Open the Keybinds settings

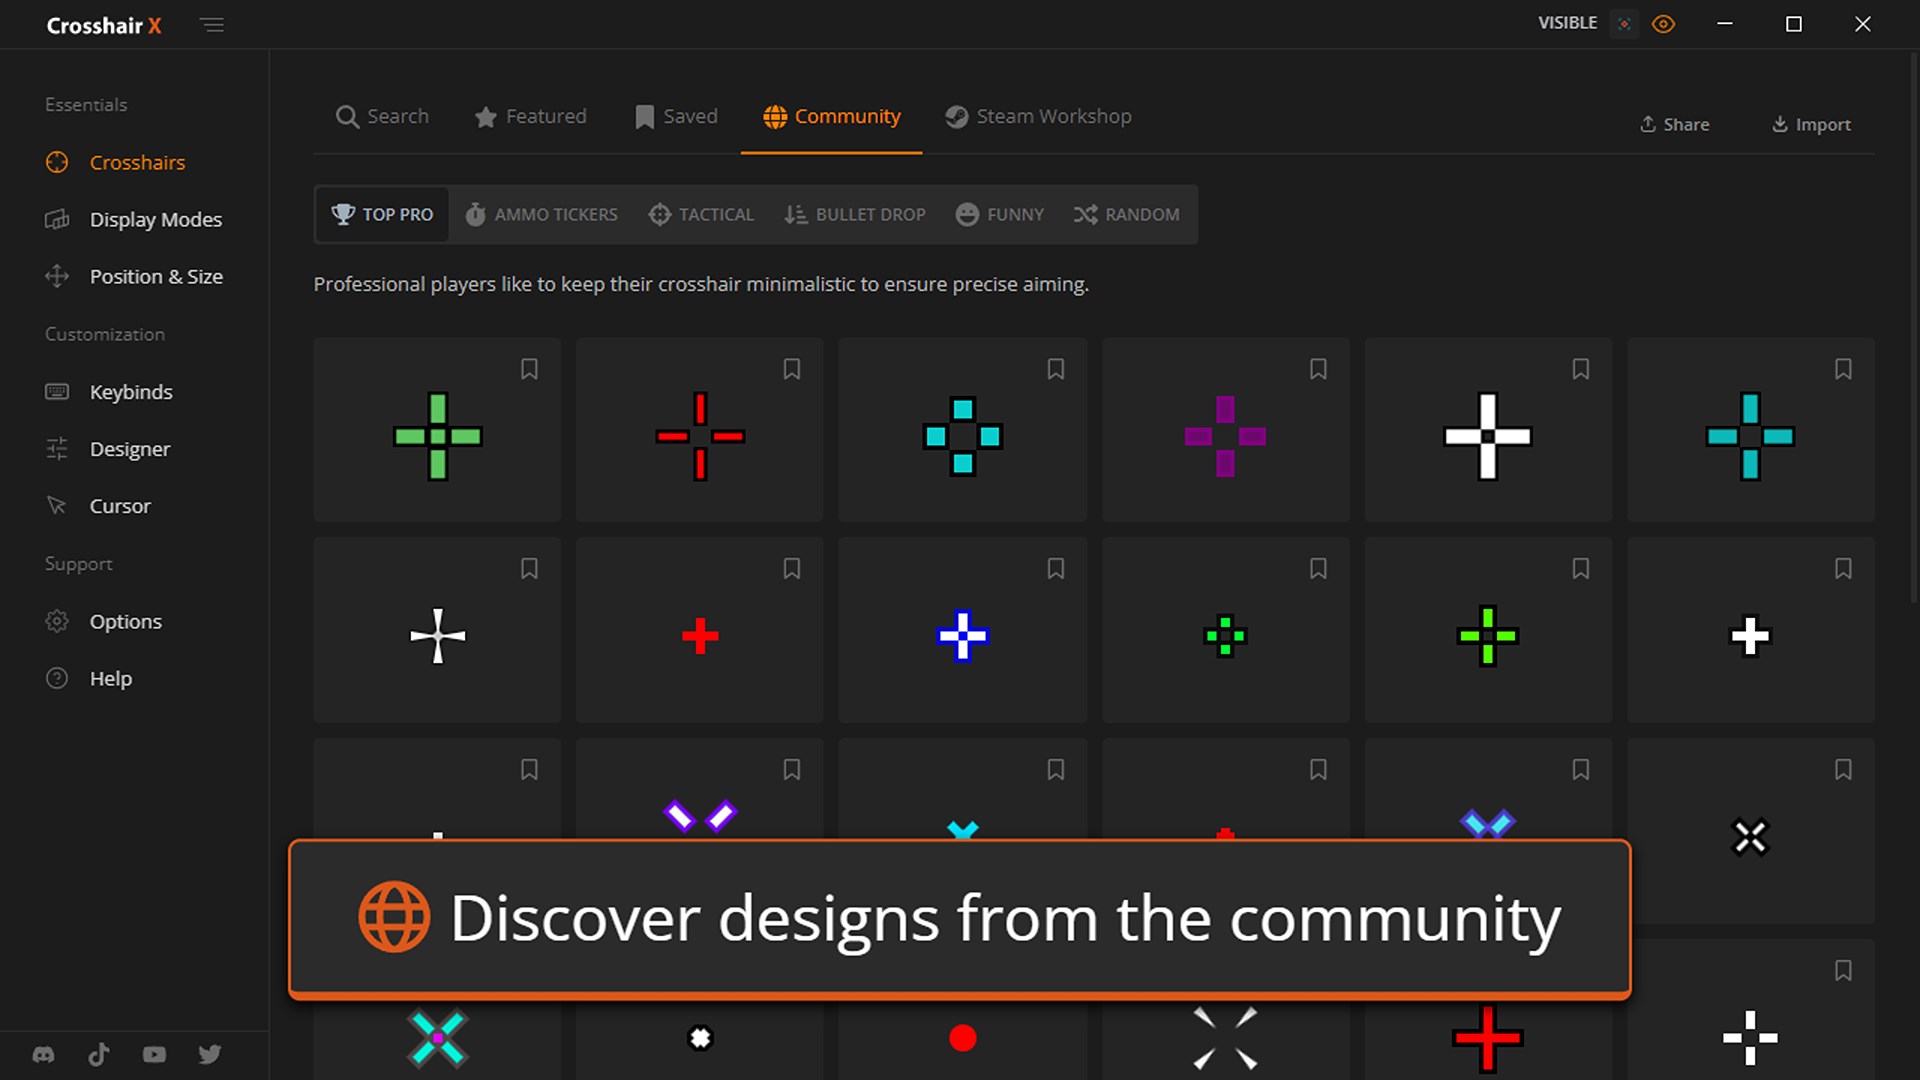click(131, 391)
